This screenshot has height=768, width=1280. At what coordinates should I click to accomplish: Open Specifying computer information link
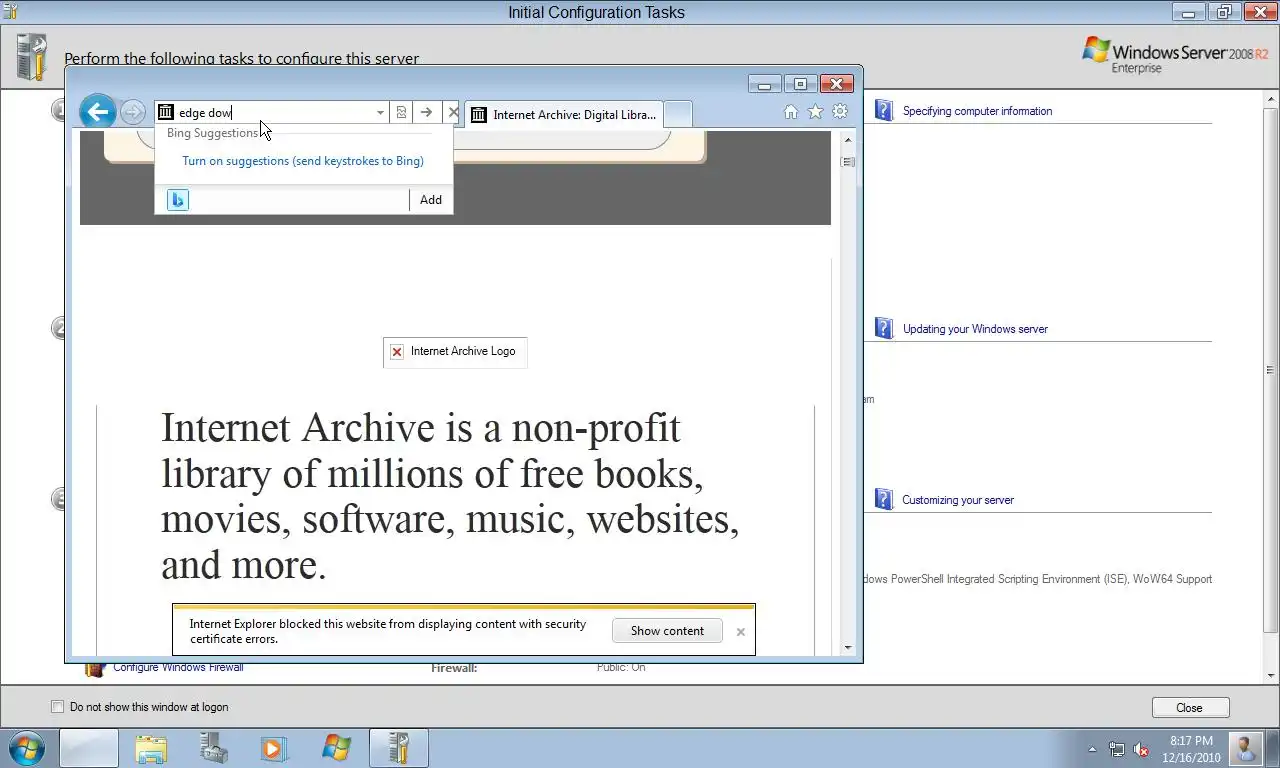[977, 111]
